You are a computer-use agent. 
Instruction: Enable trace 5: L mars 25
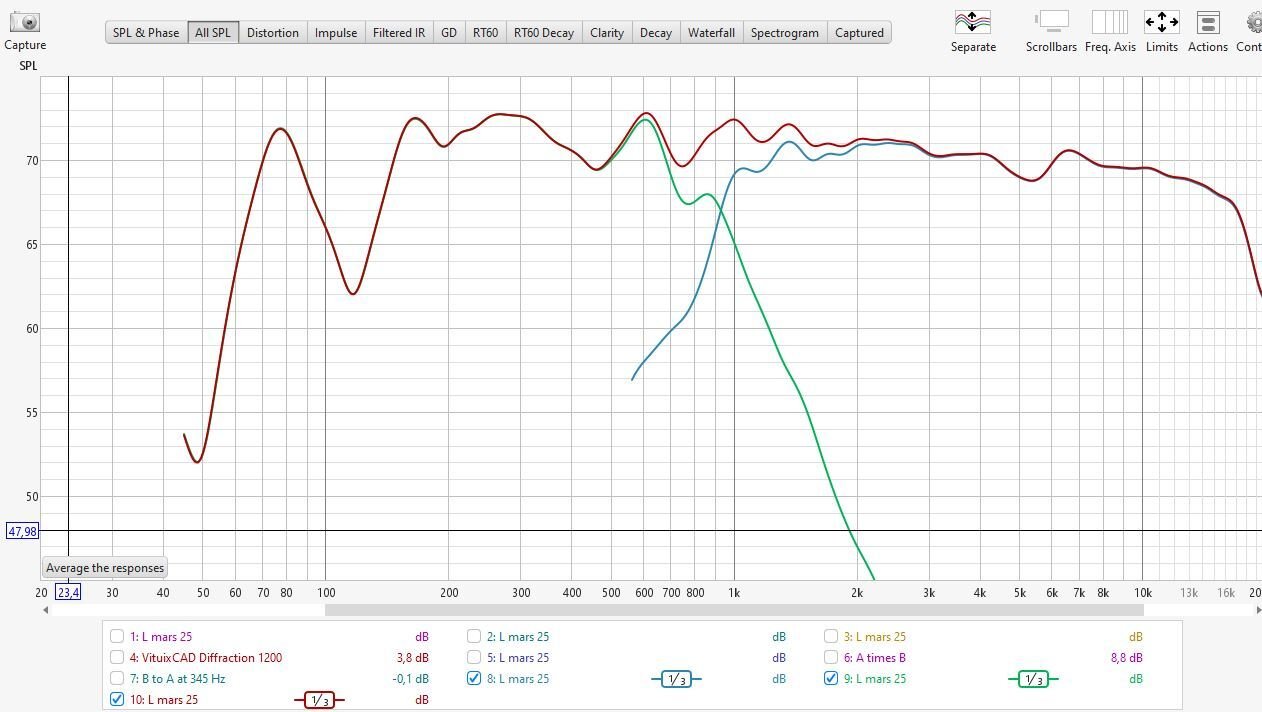(474, 657)
